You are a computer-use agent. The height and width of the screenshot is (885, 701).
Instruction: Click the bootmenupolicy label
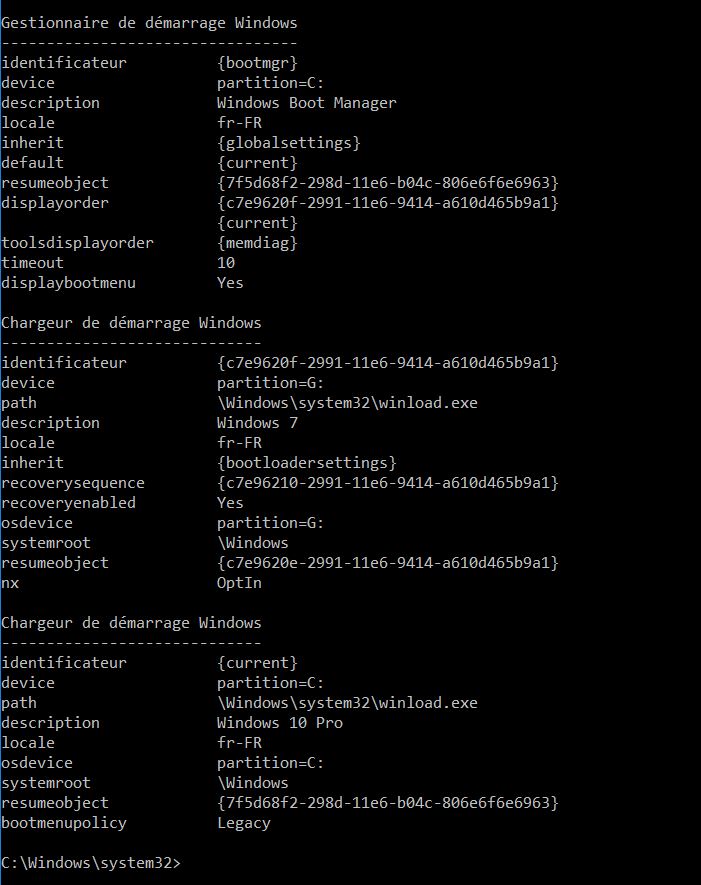pos(64,823)
